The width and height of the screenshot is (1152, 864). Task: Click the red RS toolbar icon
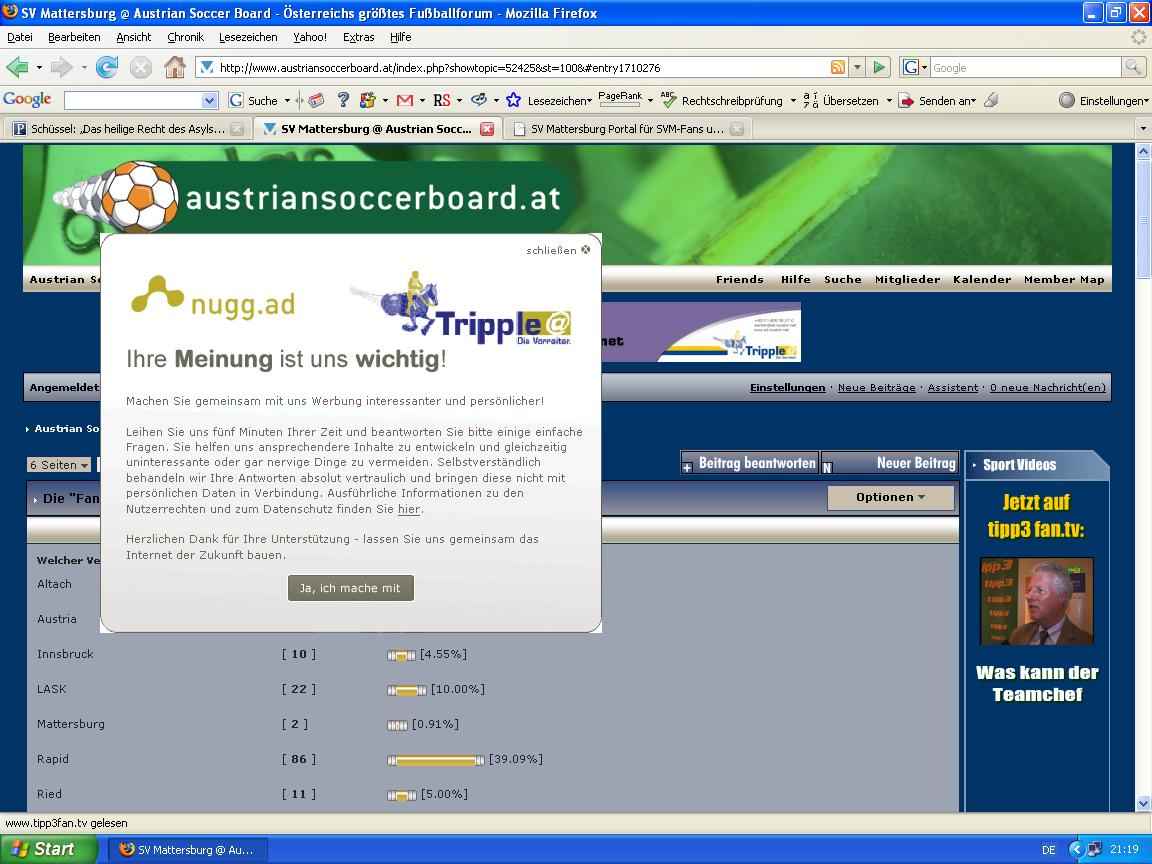[x=442, y=100]
